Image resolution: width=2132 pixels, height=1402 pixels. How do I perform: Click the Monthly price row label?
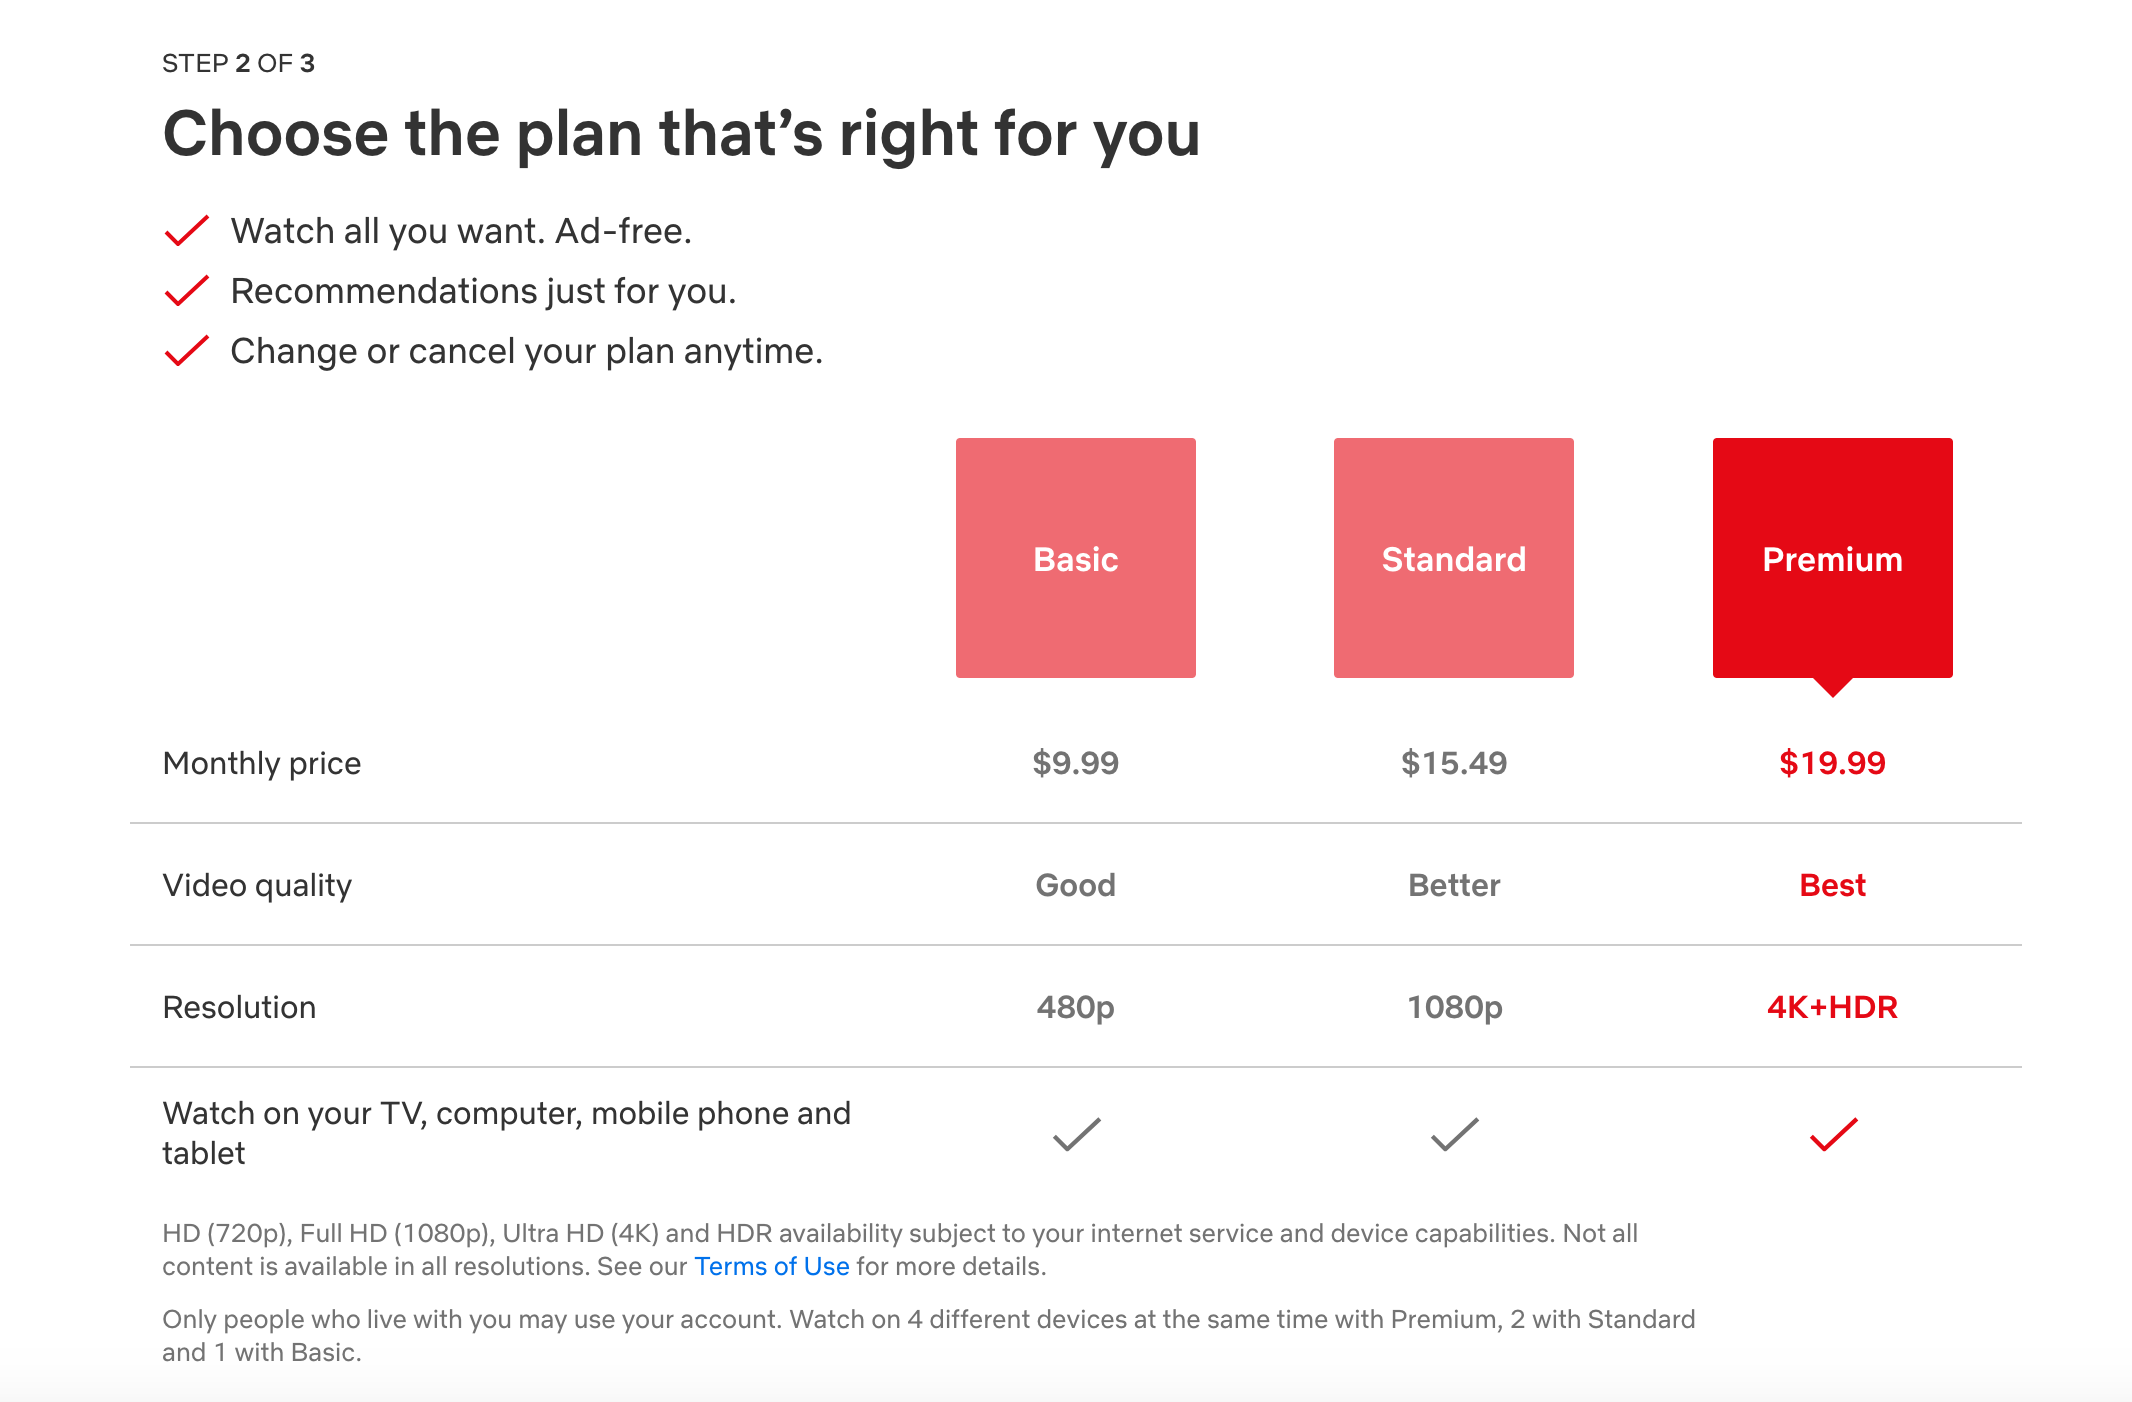(x=261, y=763)
